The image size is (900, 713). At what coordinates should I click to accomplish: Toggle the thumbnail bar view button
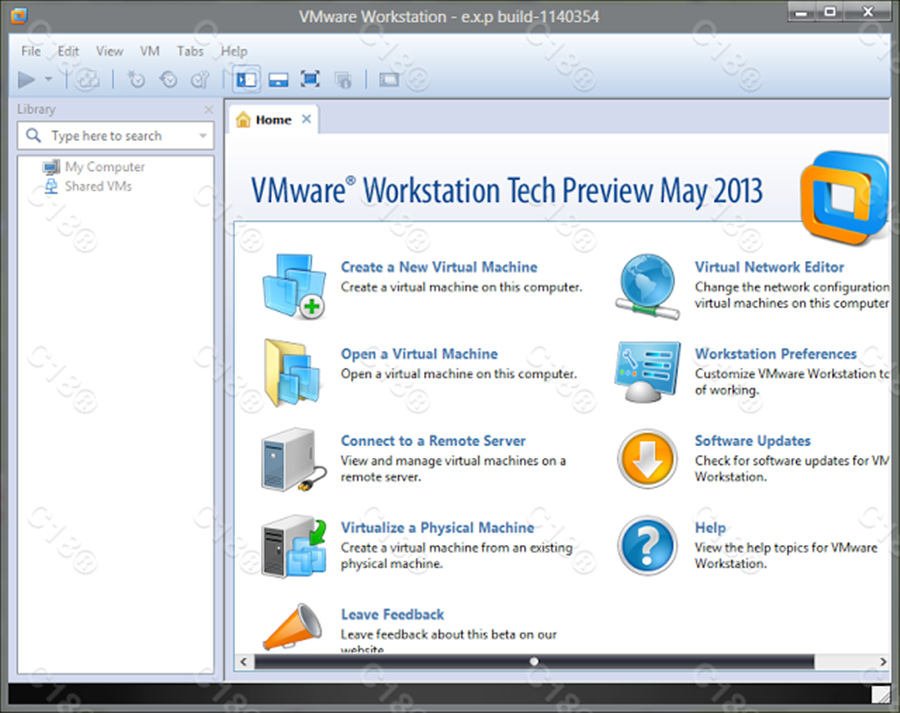pos(278,79)
